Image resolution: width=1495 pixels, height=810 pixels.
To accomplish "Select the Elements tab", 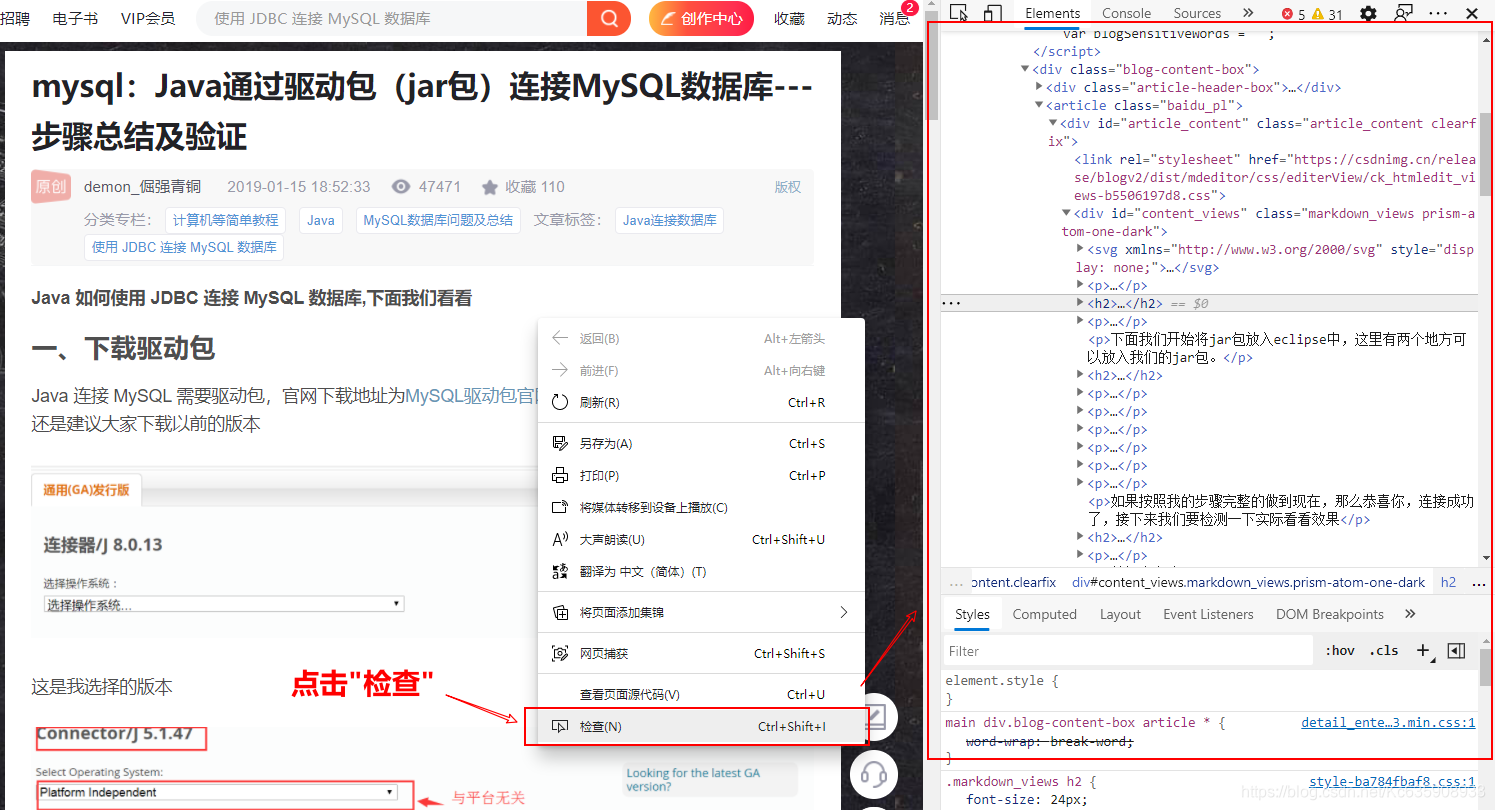I will tap(1052, 13).
